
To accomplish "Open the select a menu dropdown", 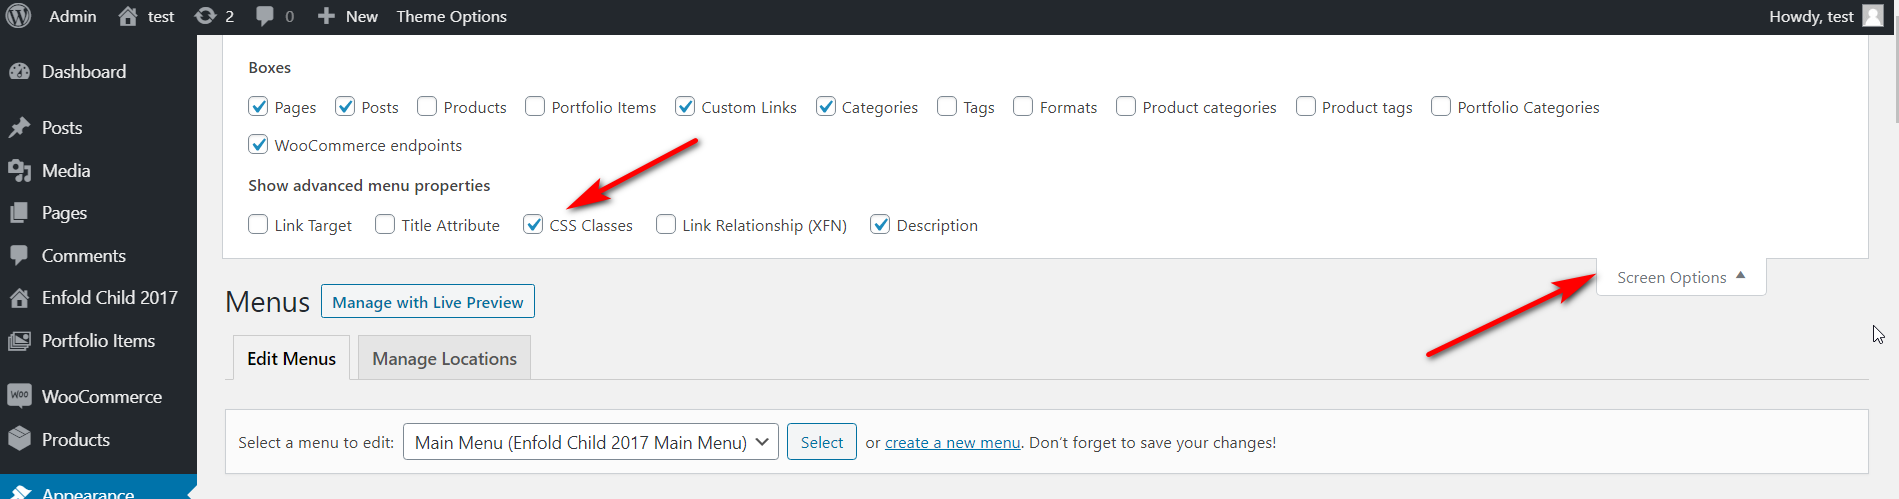I will point(591,442).
